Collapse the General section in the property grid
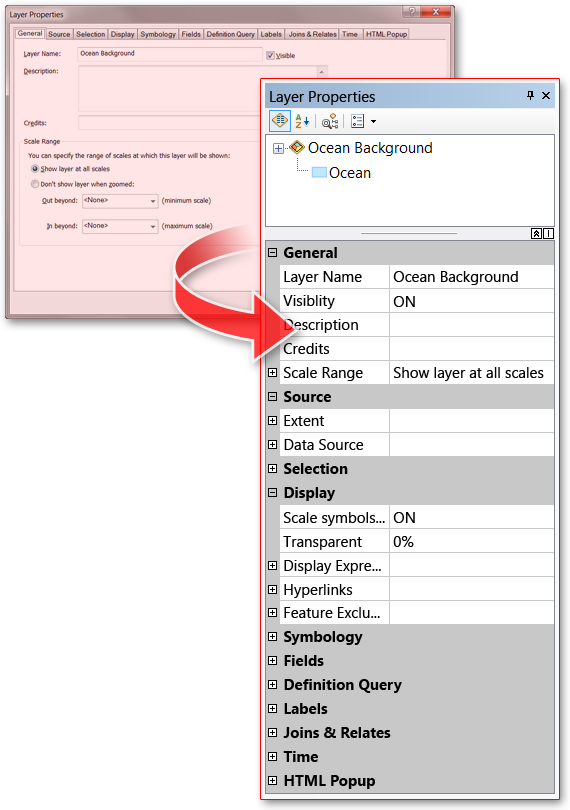 pos(272,253)
